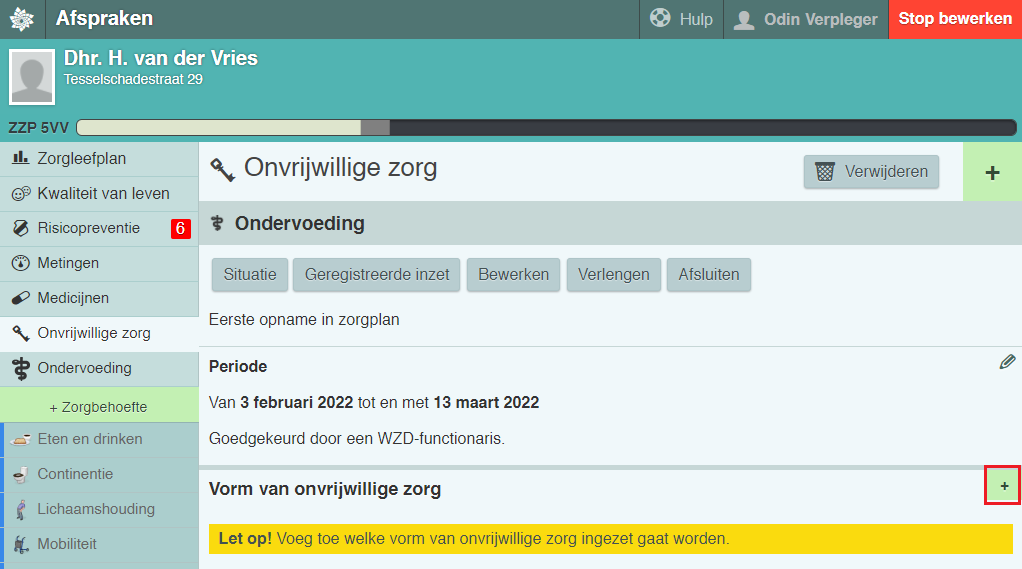Click the ZZP 5VV progress bar

pyautogui.click(x=546, y=128)
